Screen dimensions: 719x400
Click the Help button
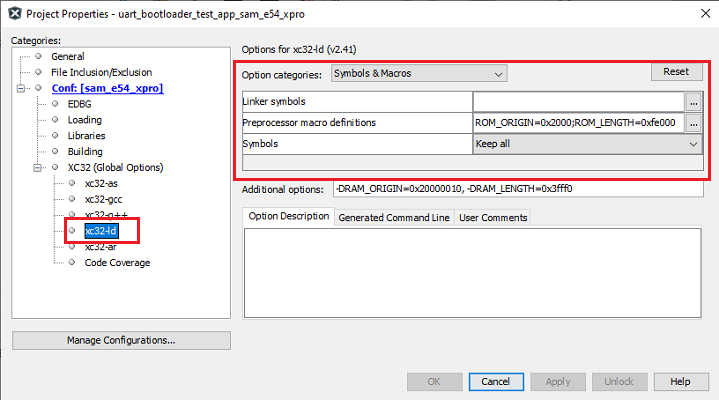click(x=680, y=381)
